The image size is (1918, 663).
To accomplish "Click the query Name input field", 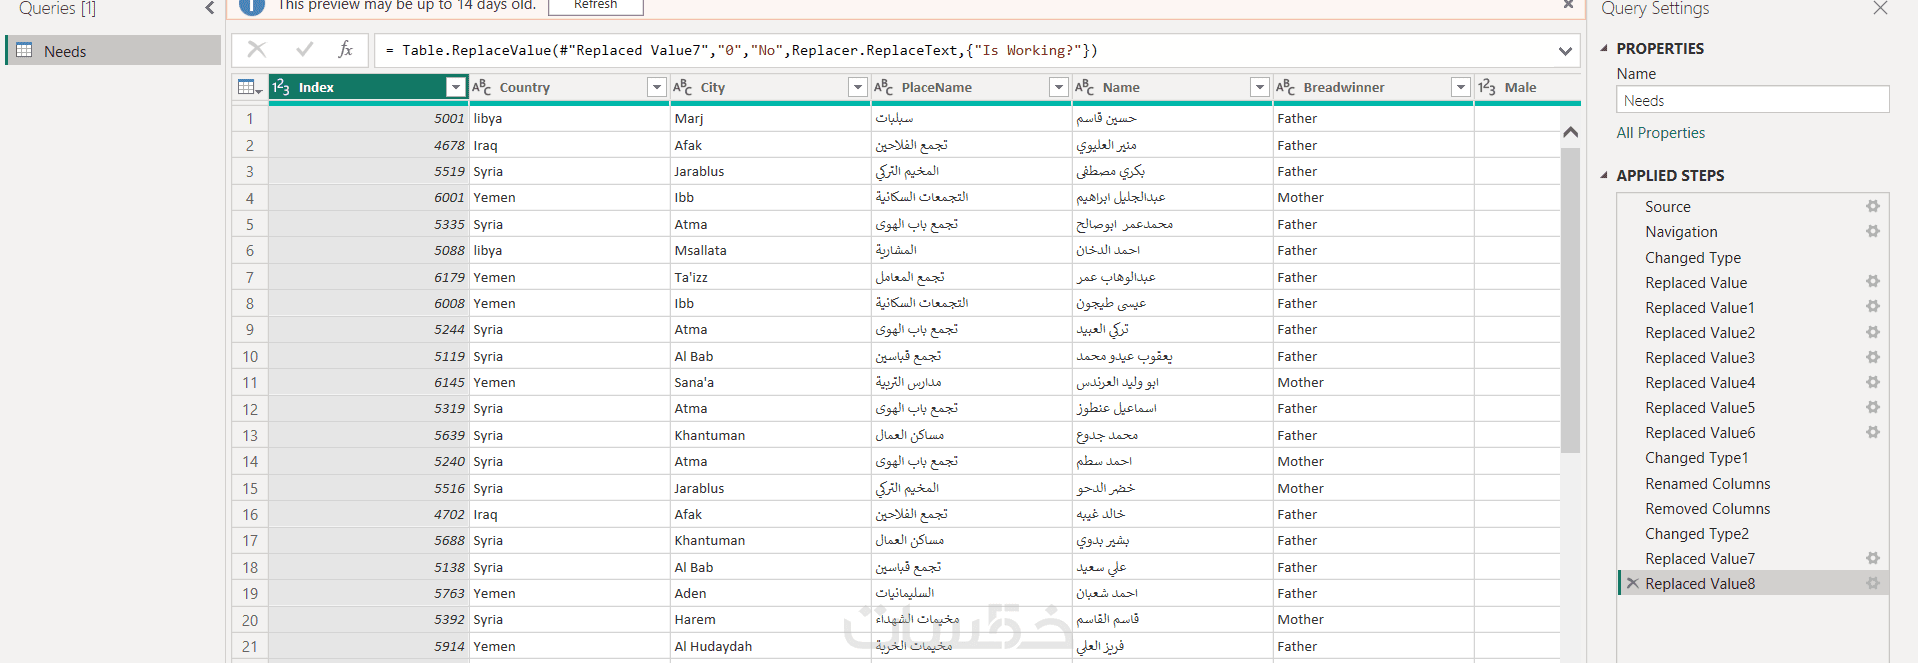I will [x=1752, y=100].
